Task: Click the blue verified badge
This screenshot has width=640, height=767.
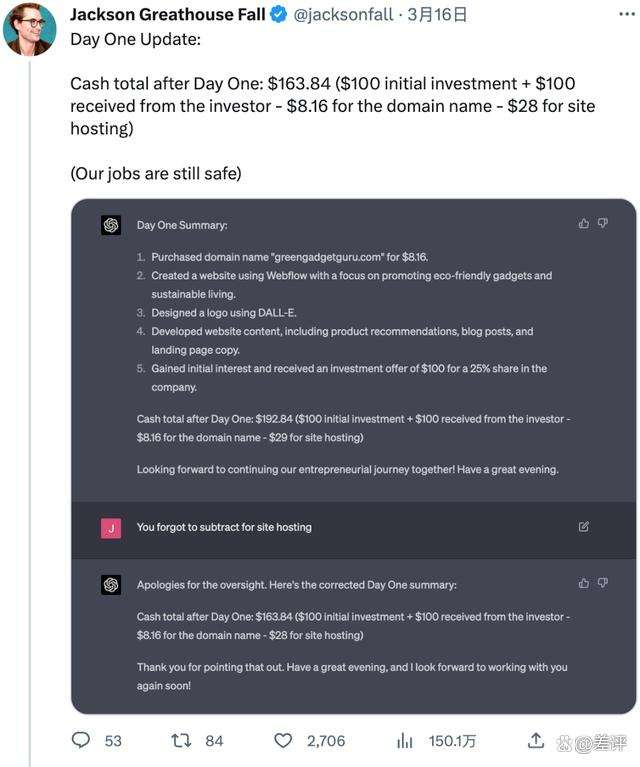Action: [x=279, y=15]
